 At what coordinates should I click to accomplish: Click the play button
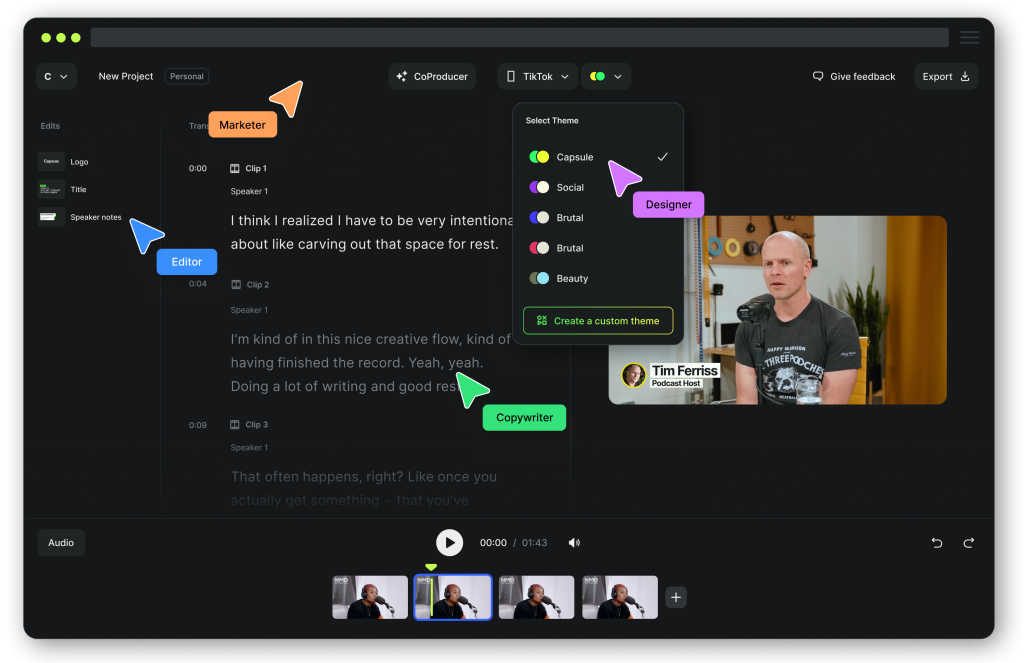[449, 542]
